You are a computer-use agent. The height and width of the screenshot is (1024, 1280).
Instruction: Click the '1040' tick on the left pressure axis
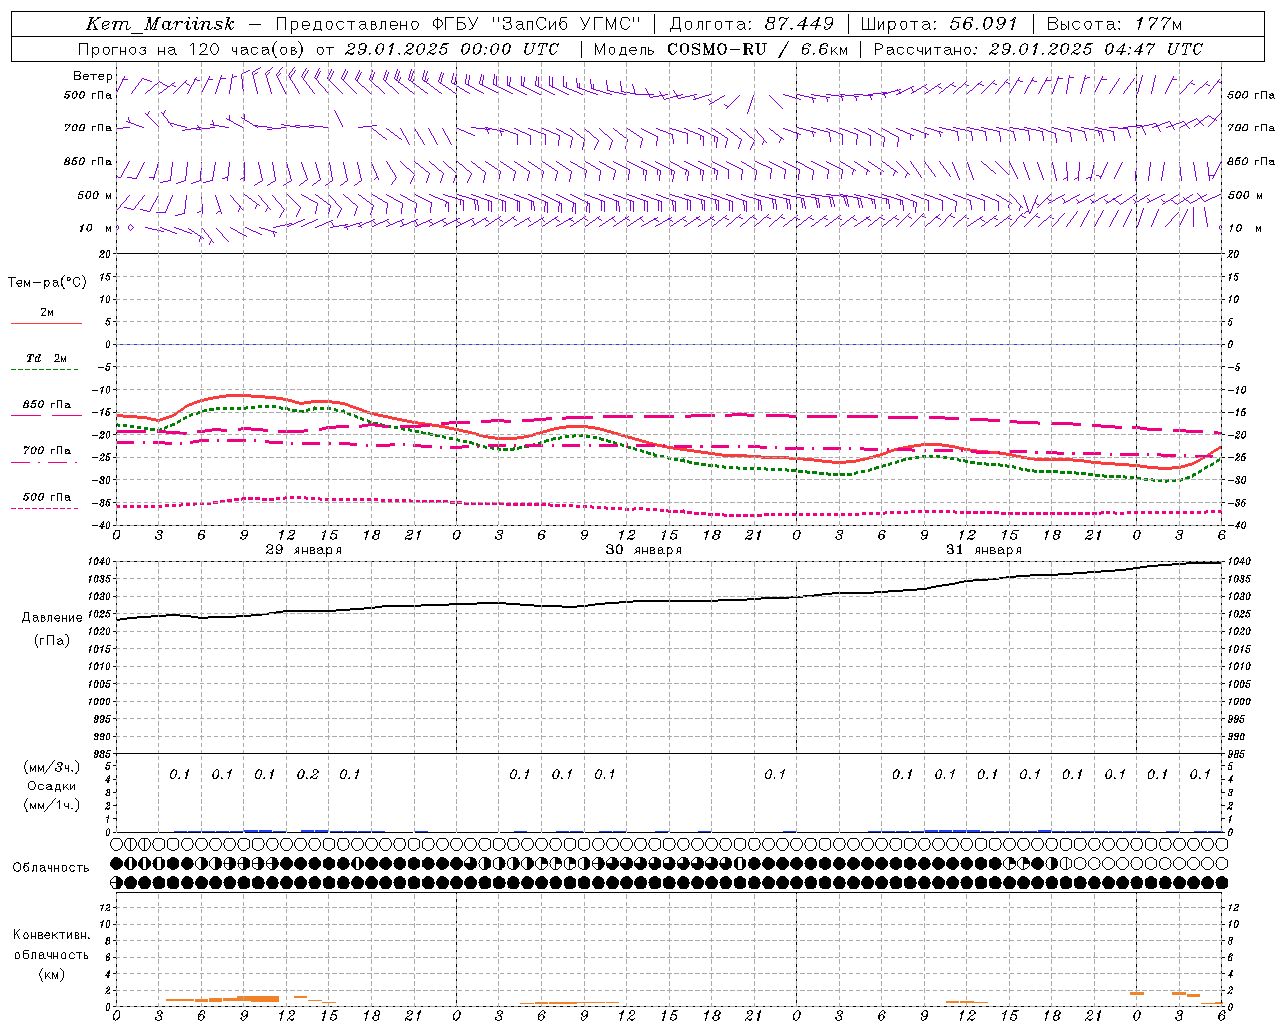tap(100, 562)
